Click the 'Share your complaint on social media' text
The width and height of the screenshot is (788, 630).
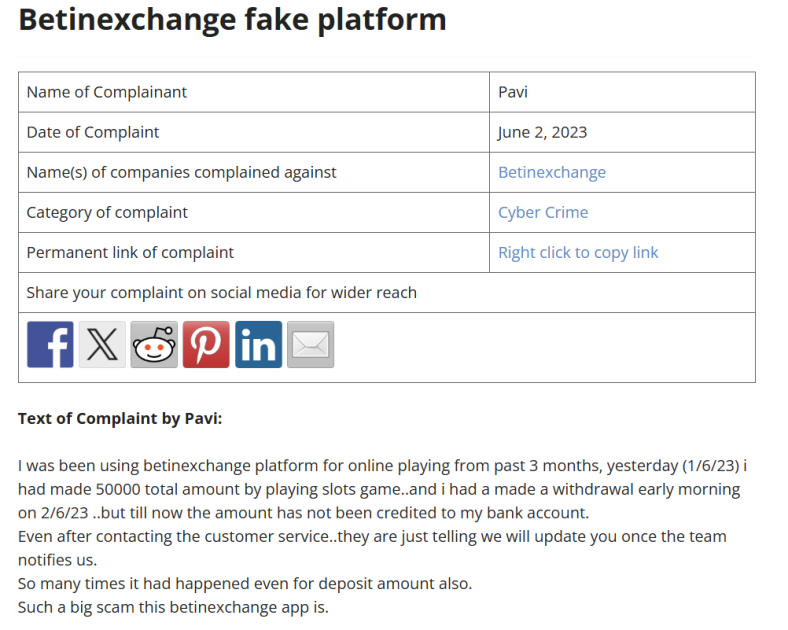221,292
